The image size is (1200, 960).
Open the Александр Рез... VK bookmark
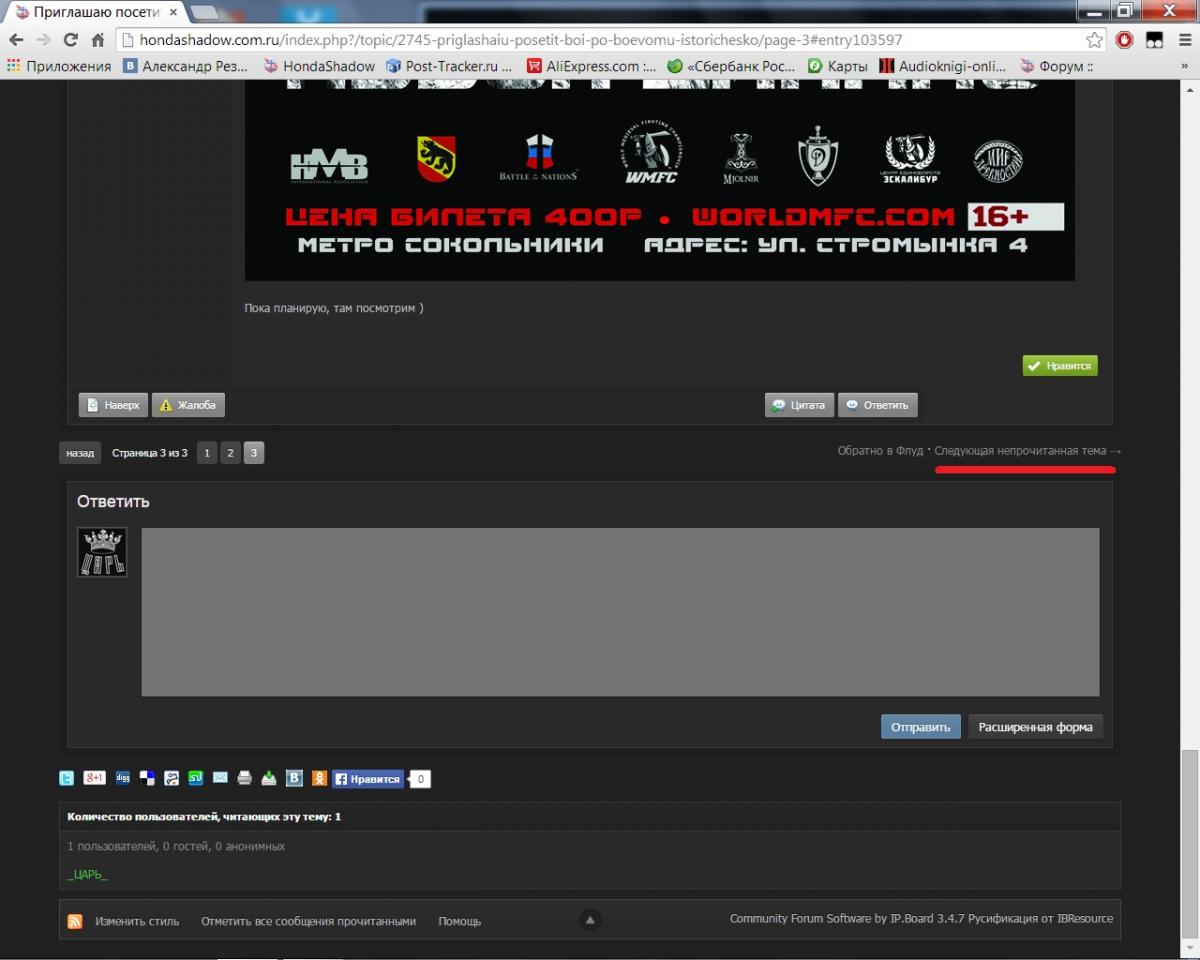coord(186,66)
